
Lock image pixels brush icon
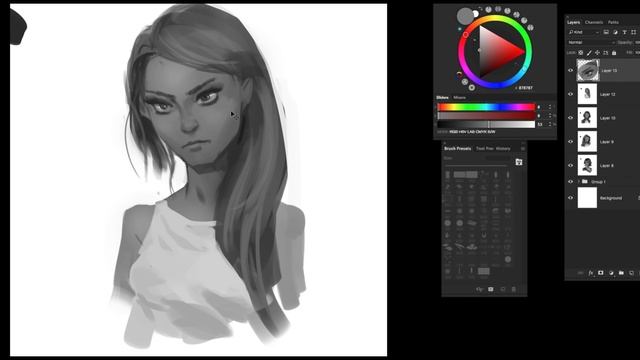coord(589,53)
